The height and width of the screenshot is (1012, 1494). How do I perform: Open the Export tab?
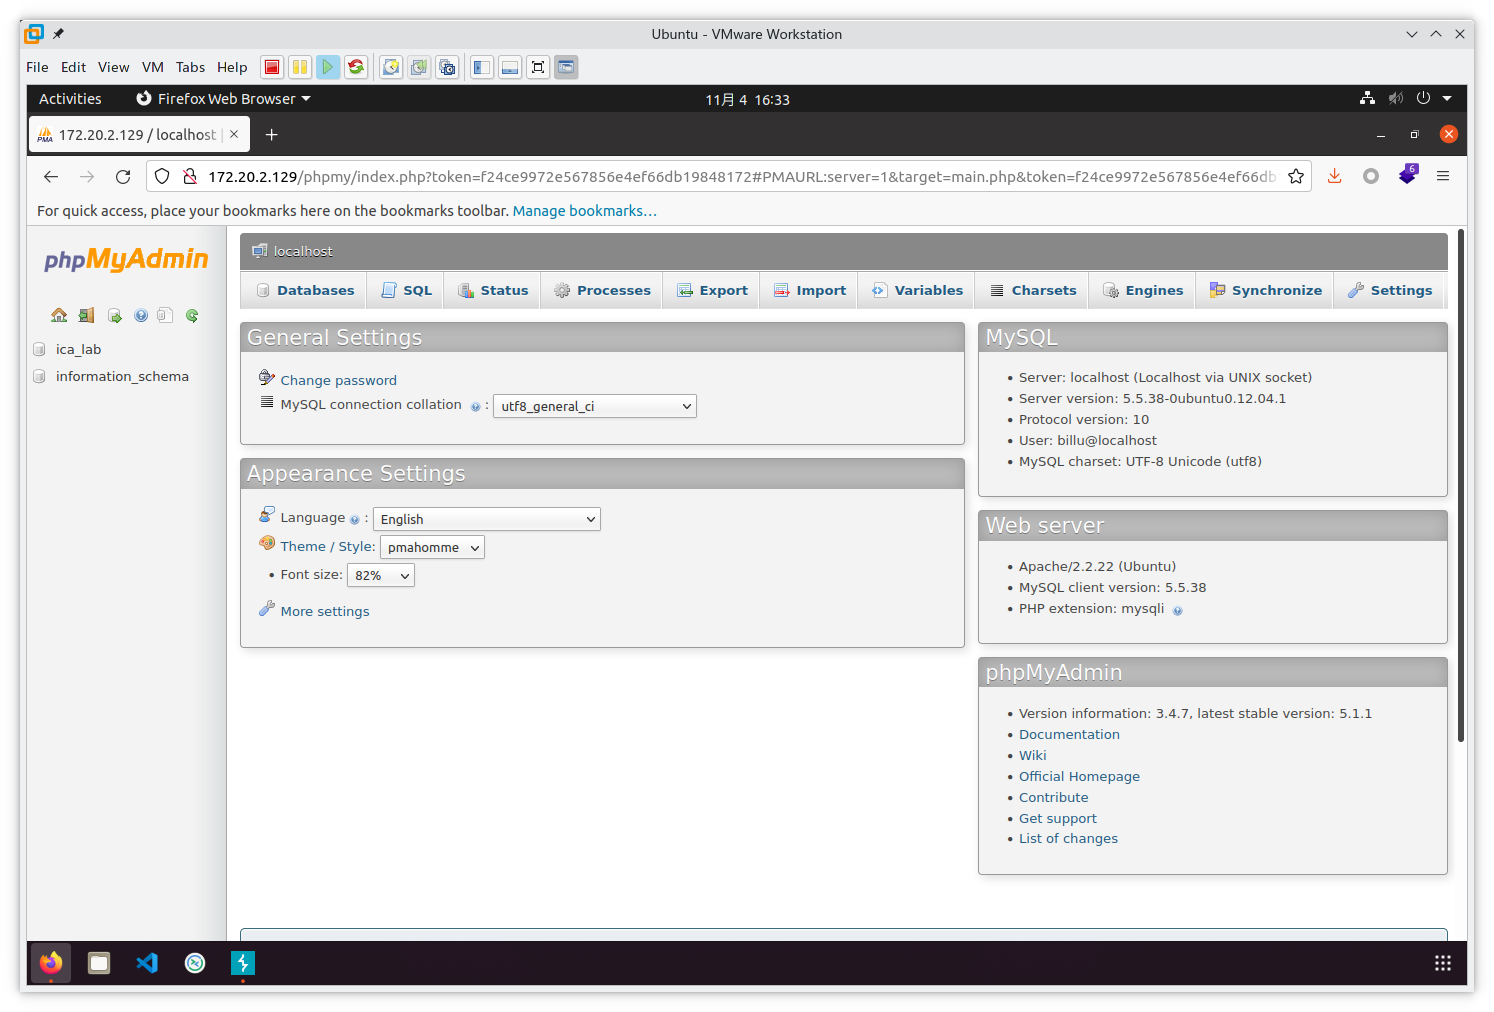[x=712, y=290]
